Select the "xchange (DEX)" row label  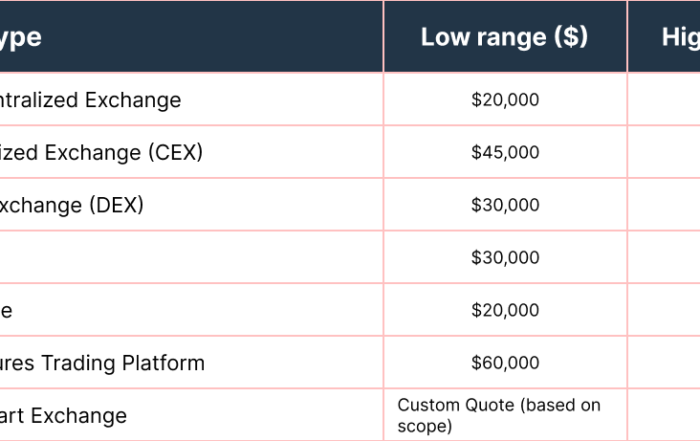click(72, 205)
